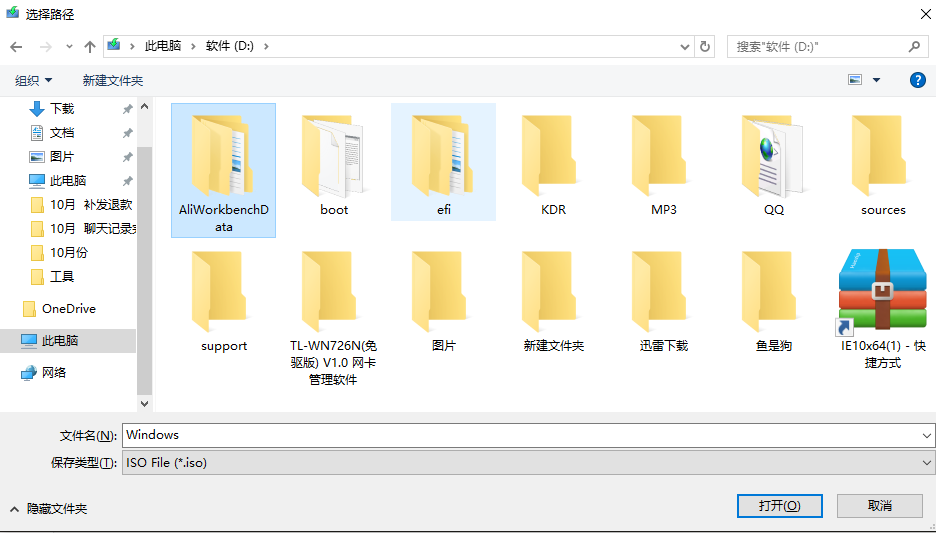936x533 pixels.
Task: Select the boot folder
Action: [x=334, y=162]
